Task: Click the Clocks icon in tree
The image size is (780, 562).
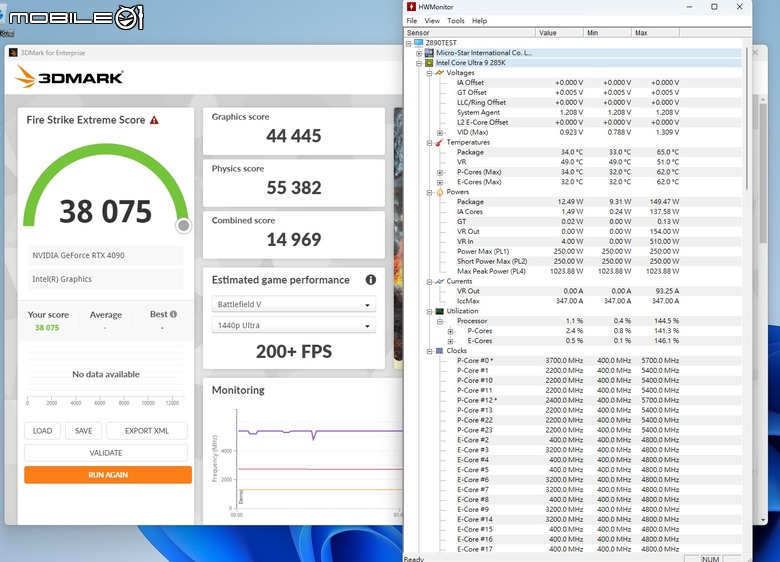Action: coord(439,351)
